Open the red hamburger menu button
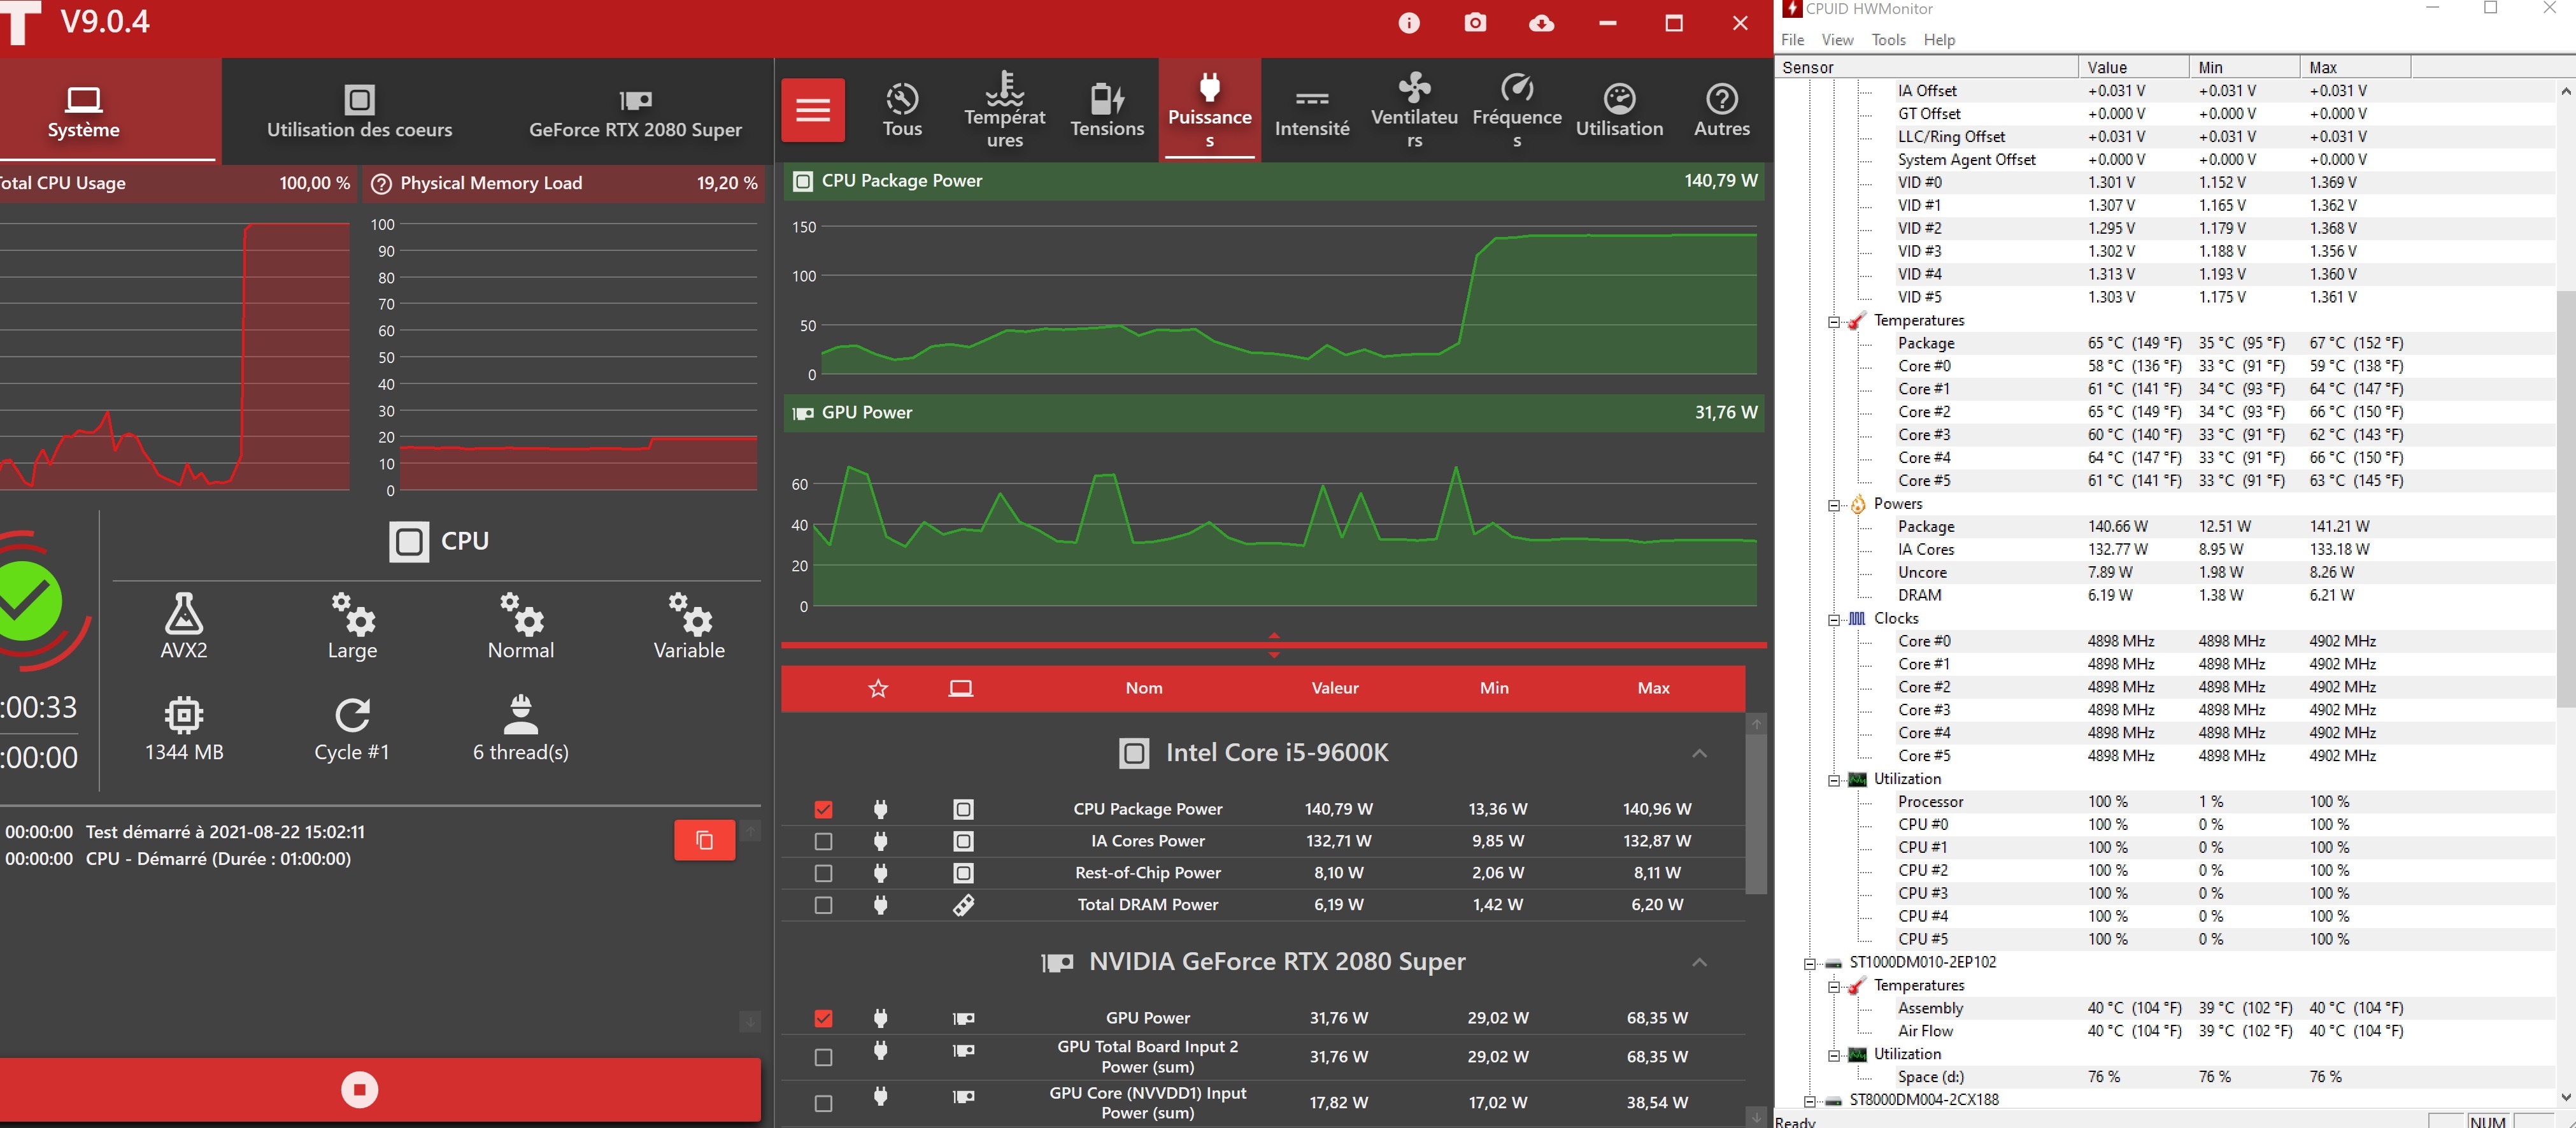2576x1128 pixels. tap(812, 110)
